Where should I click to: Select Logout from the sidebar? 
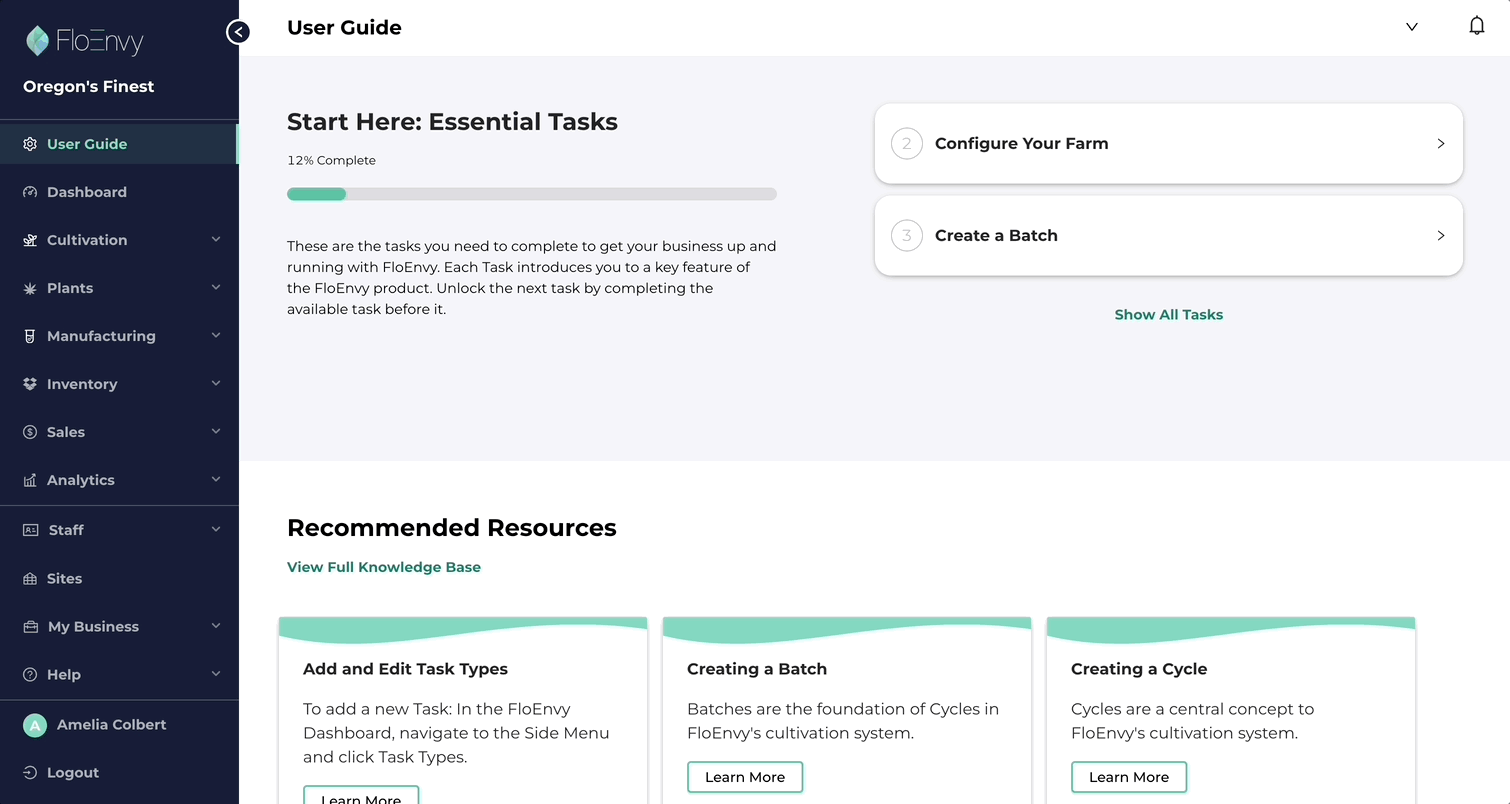[x=73, y=772]
